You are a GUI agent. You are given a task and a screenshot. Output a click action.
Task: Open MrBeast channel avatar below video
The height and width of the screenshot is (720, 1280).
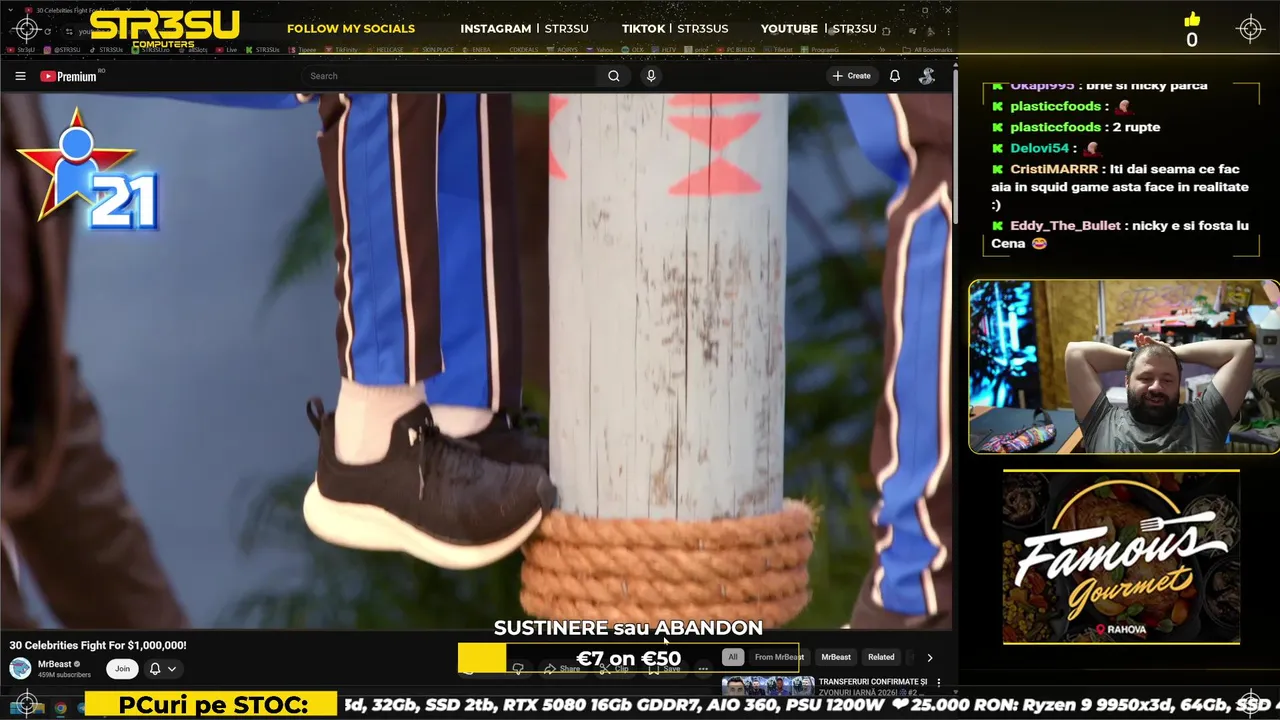(20, 669)
